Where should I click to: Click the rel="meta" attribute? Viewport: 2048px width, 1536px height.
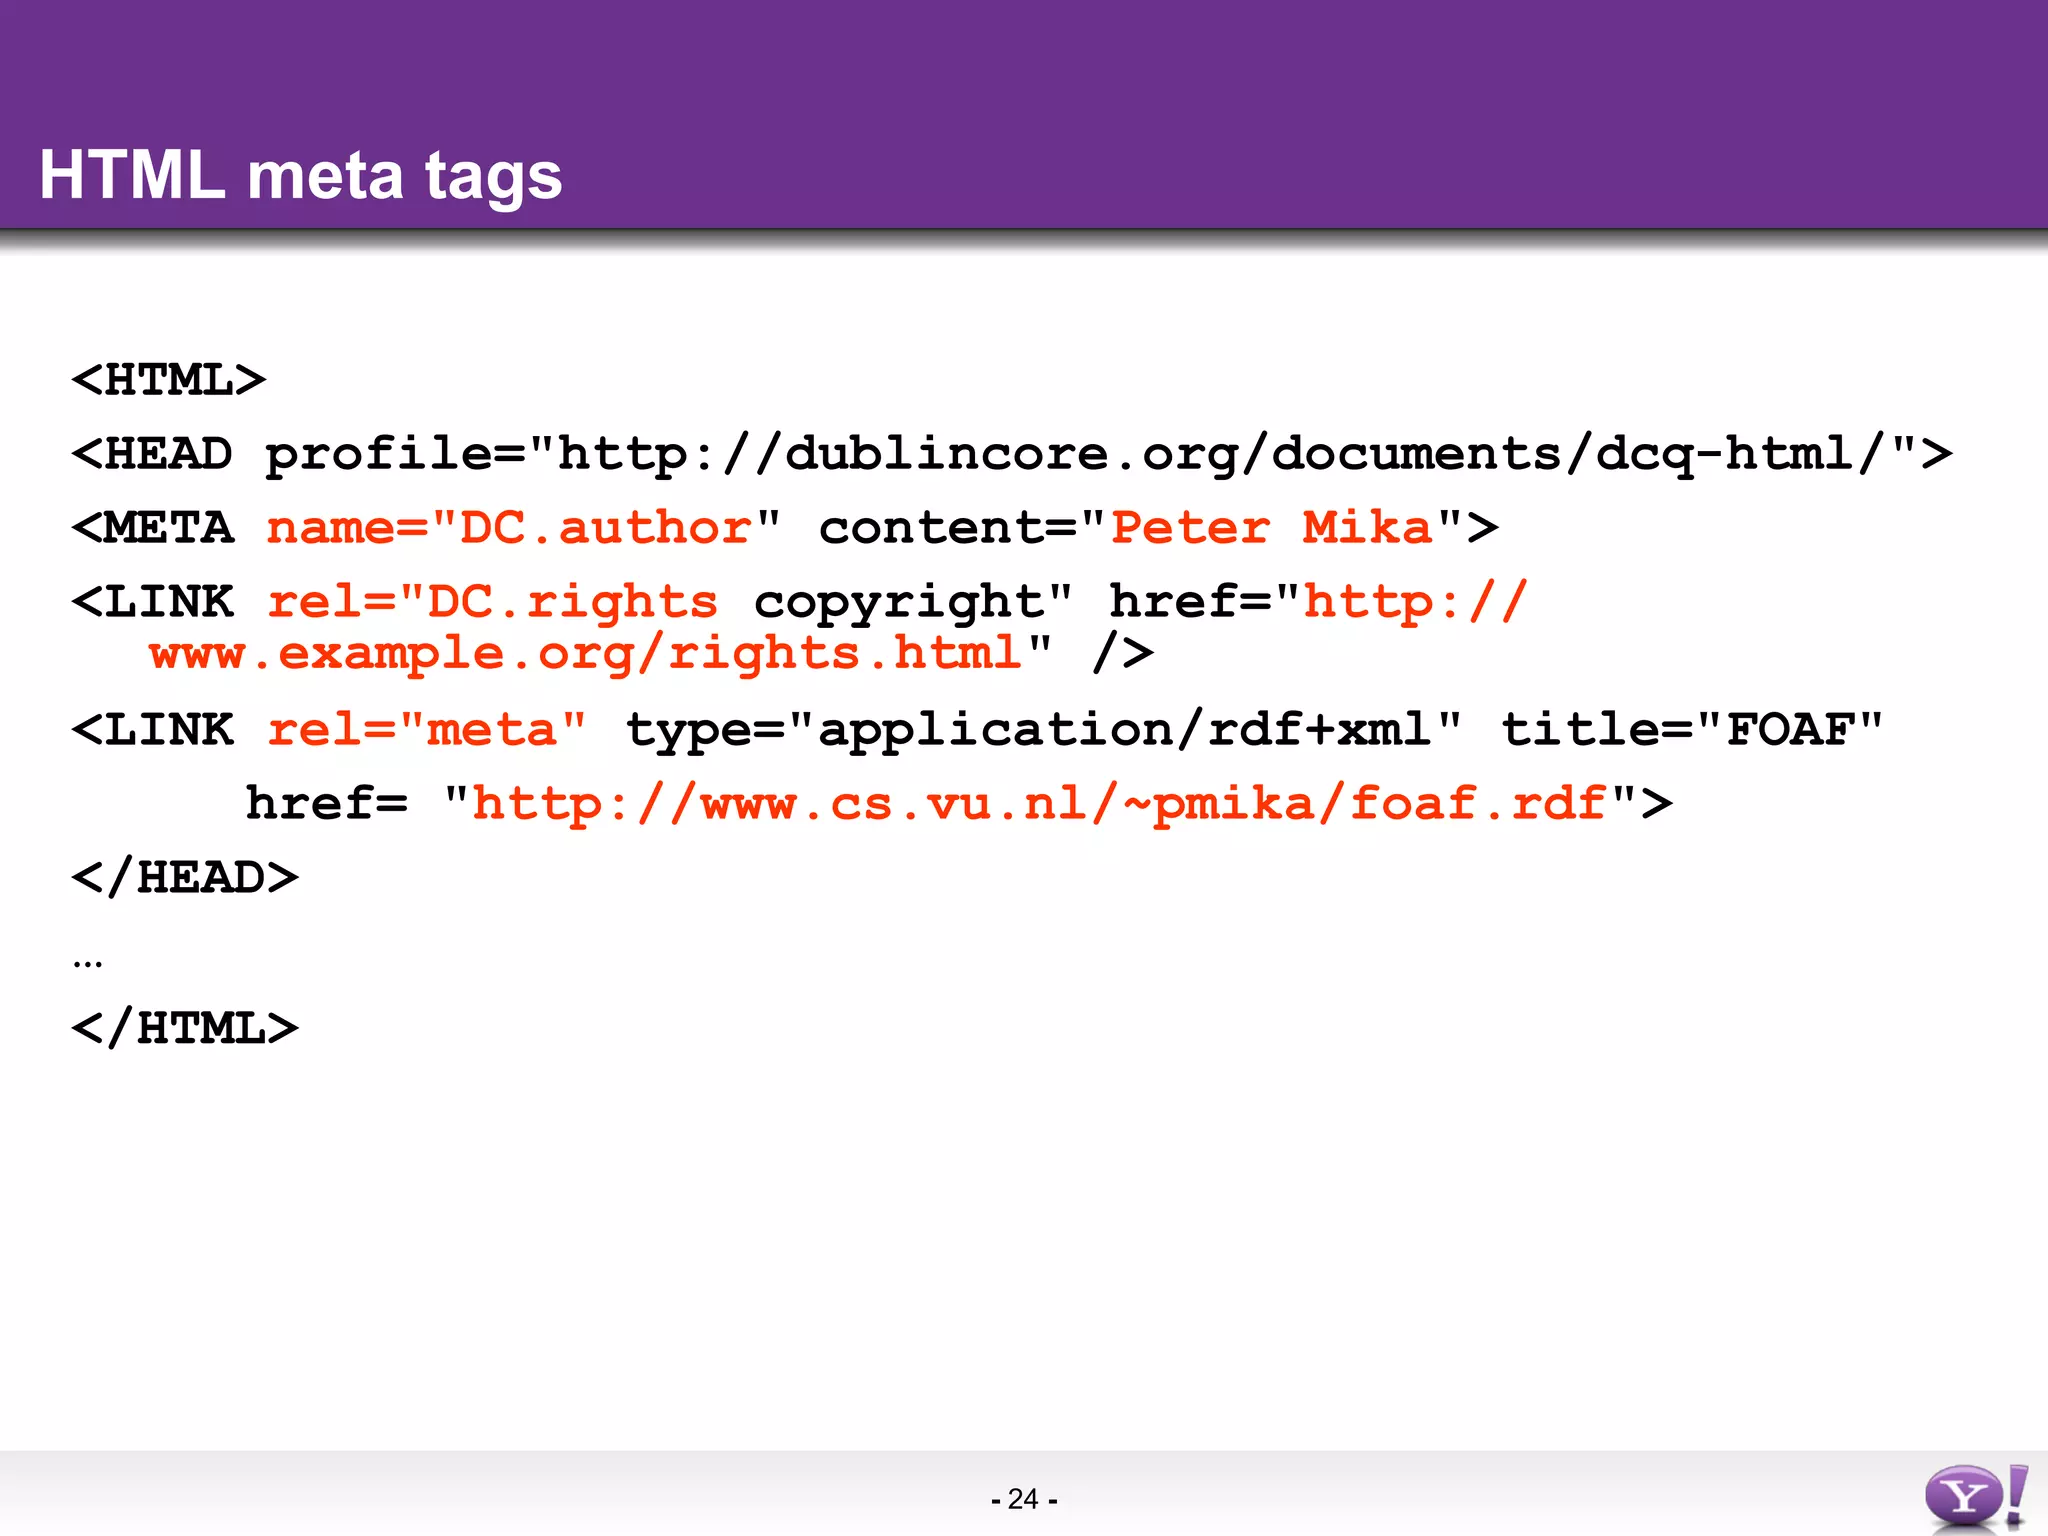click(x=427, y=730)
